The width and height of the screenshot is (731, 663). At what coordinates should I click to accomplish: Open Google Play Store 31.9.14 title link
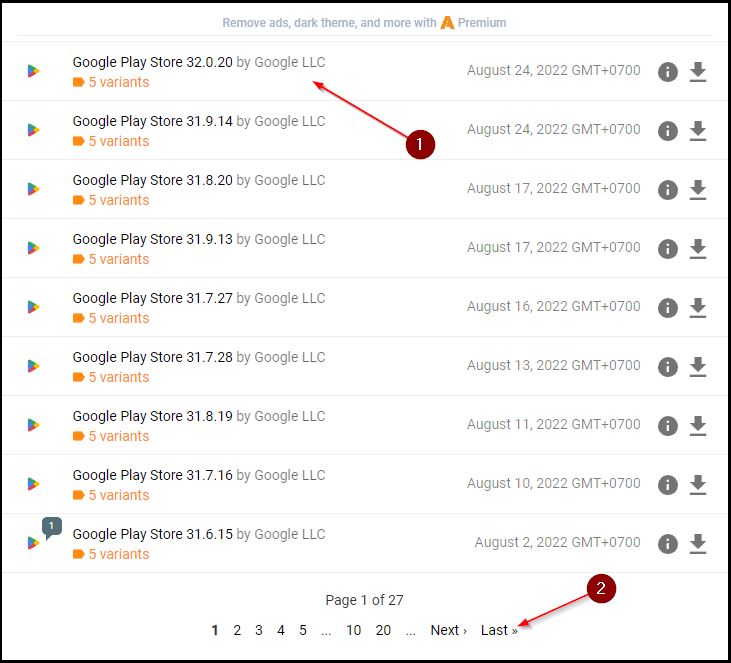(152, 121)
